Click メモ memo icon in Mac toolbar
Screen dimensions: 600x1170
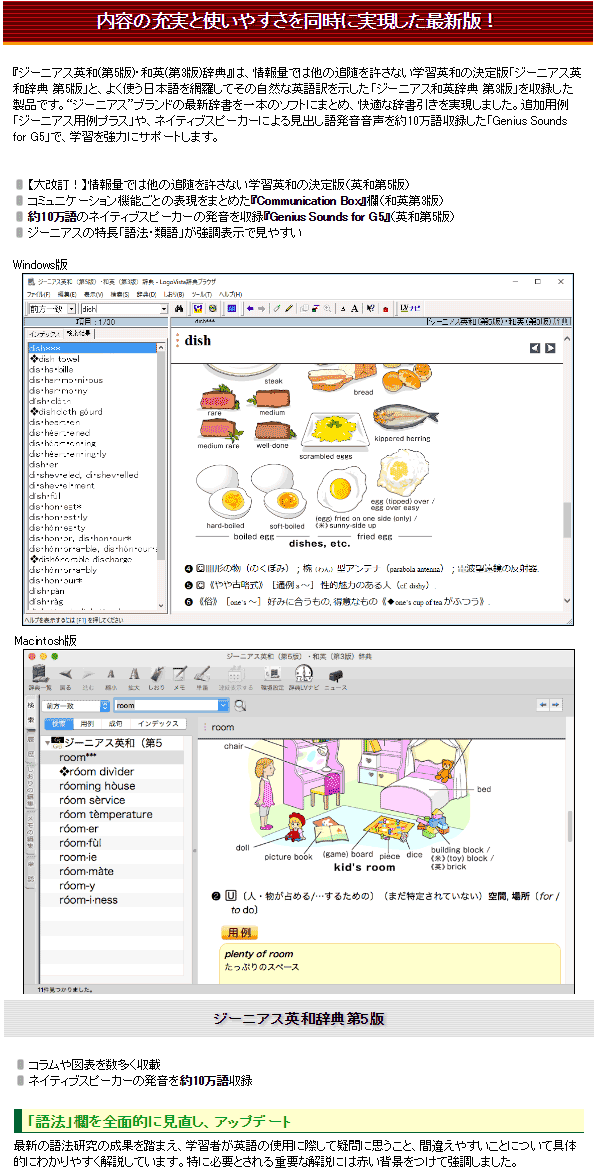(x=179, y=678)
